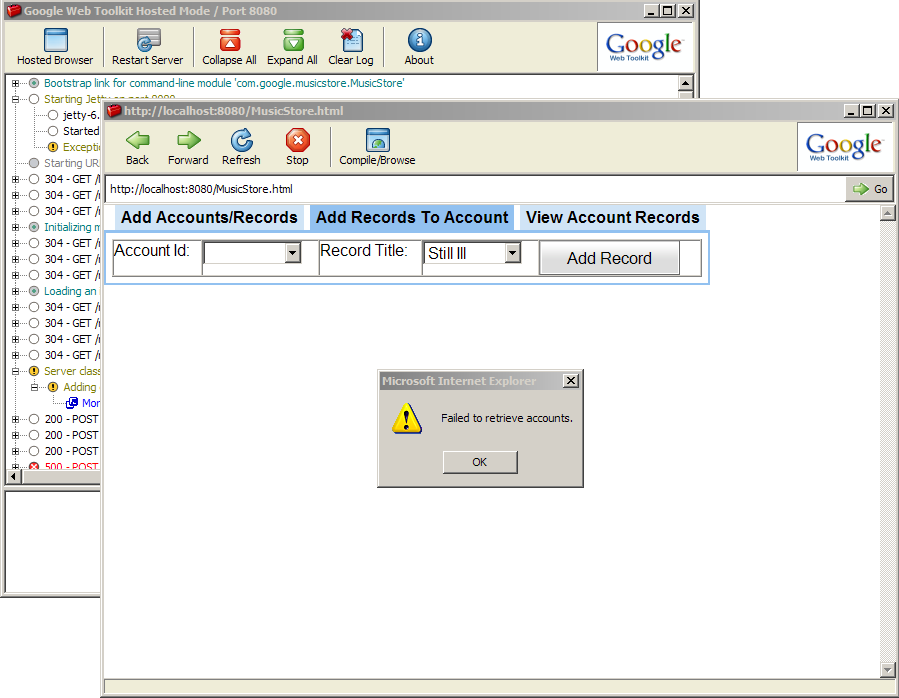Select the blue 'Mor' log row
This screenshot has height=698, width=899.
[x=91, y=403]
